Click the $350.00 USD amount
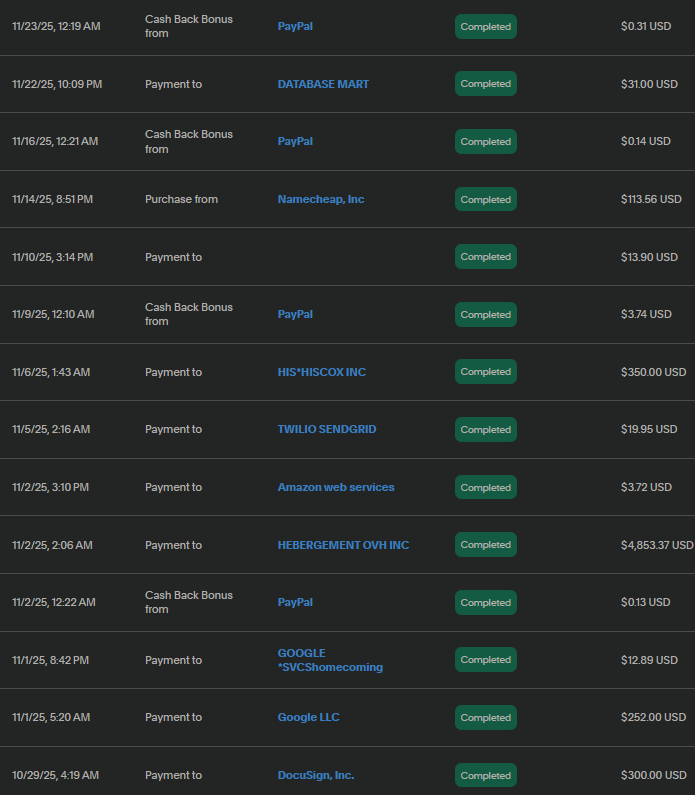This screenshot has width=695, height=795. pos(653,372)
